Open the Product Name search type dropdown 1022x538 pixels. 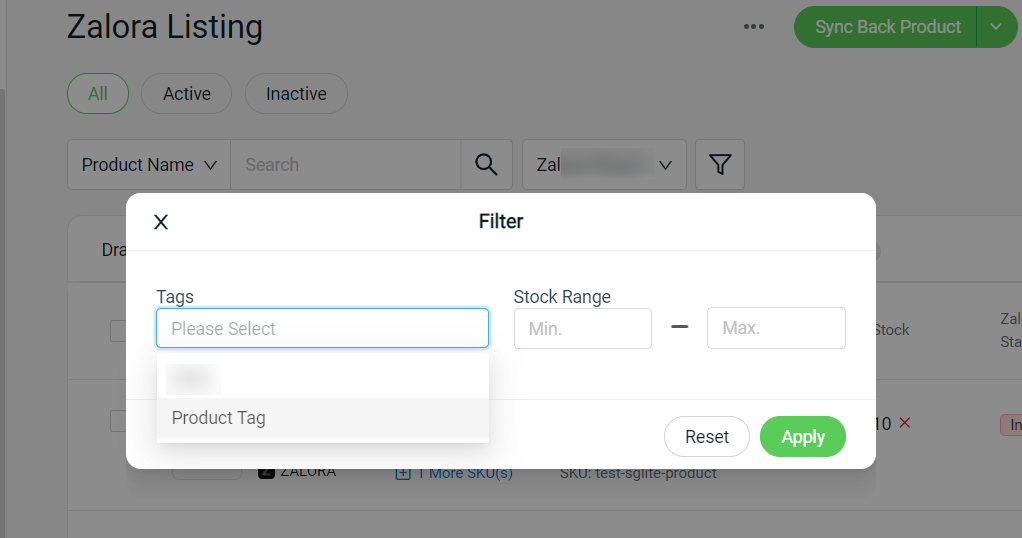click(149, 165)
